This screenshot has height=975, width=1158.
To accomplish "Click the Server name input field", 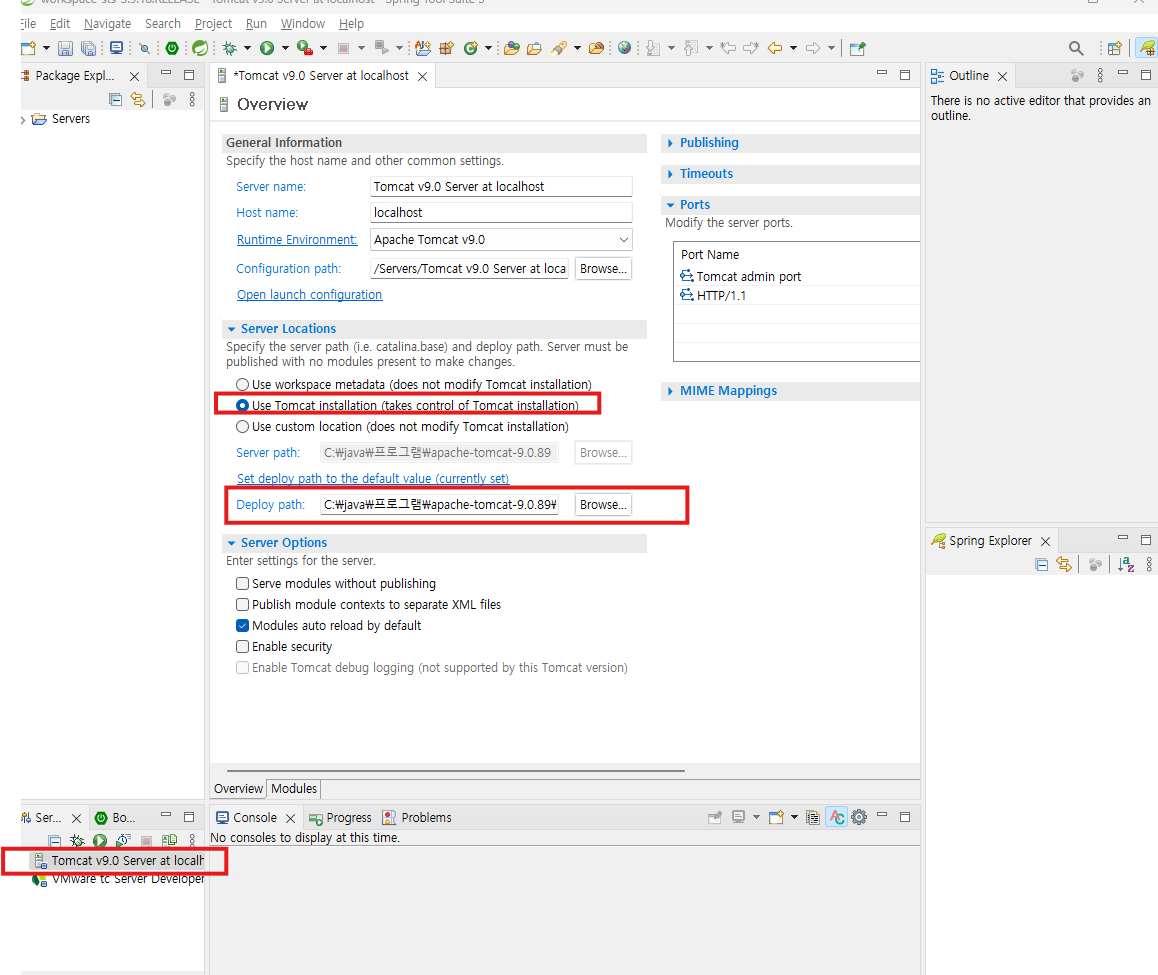I will coord(501,187).
